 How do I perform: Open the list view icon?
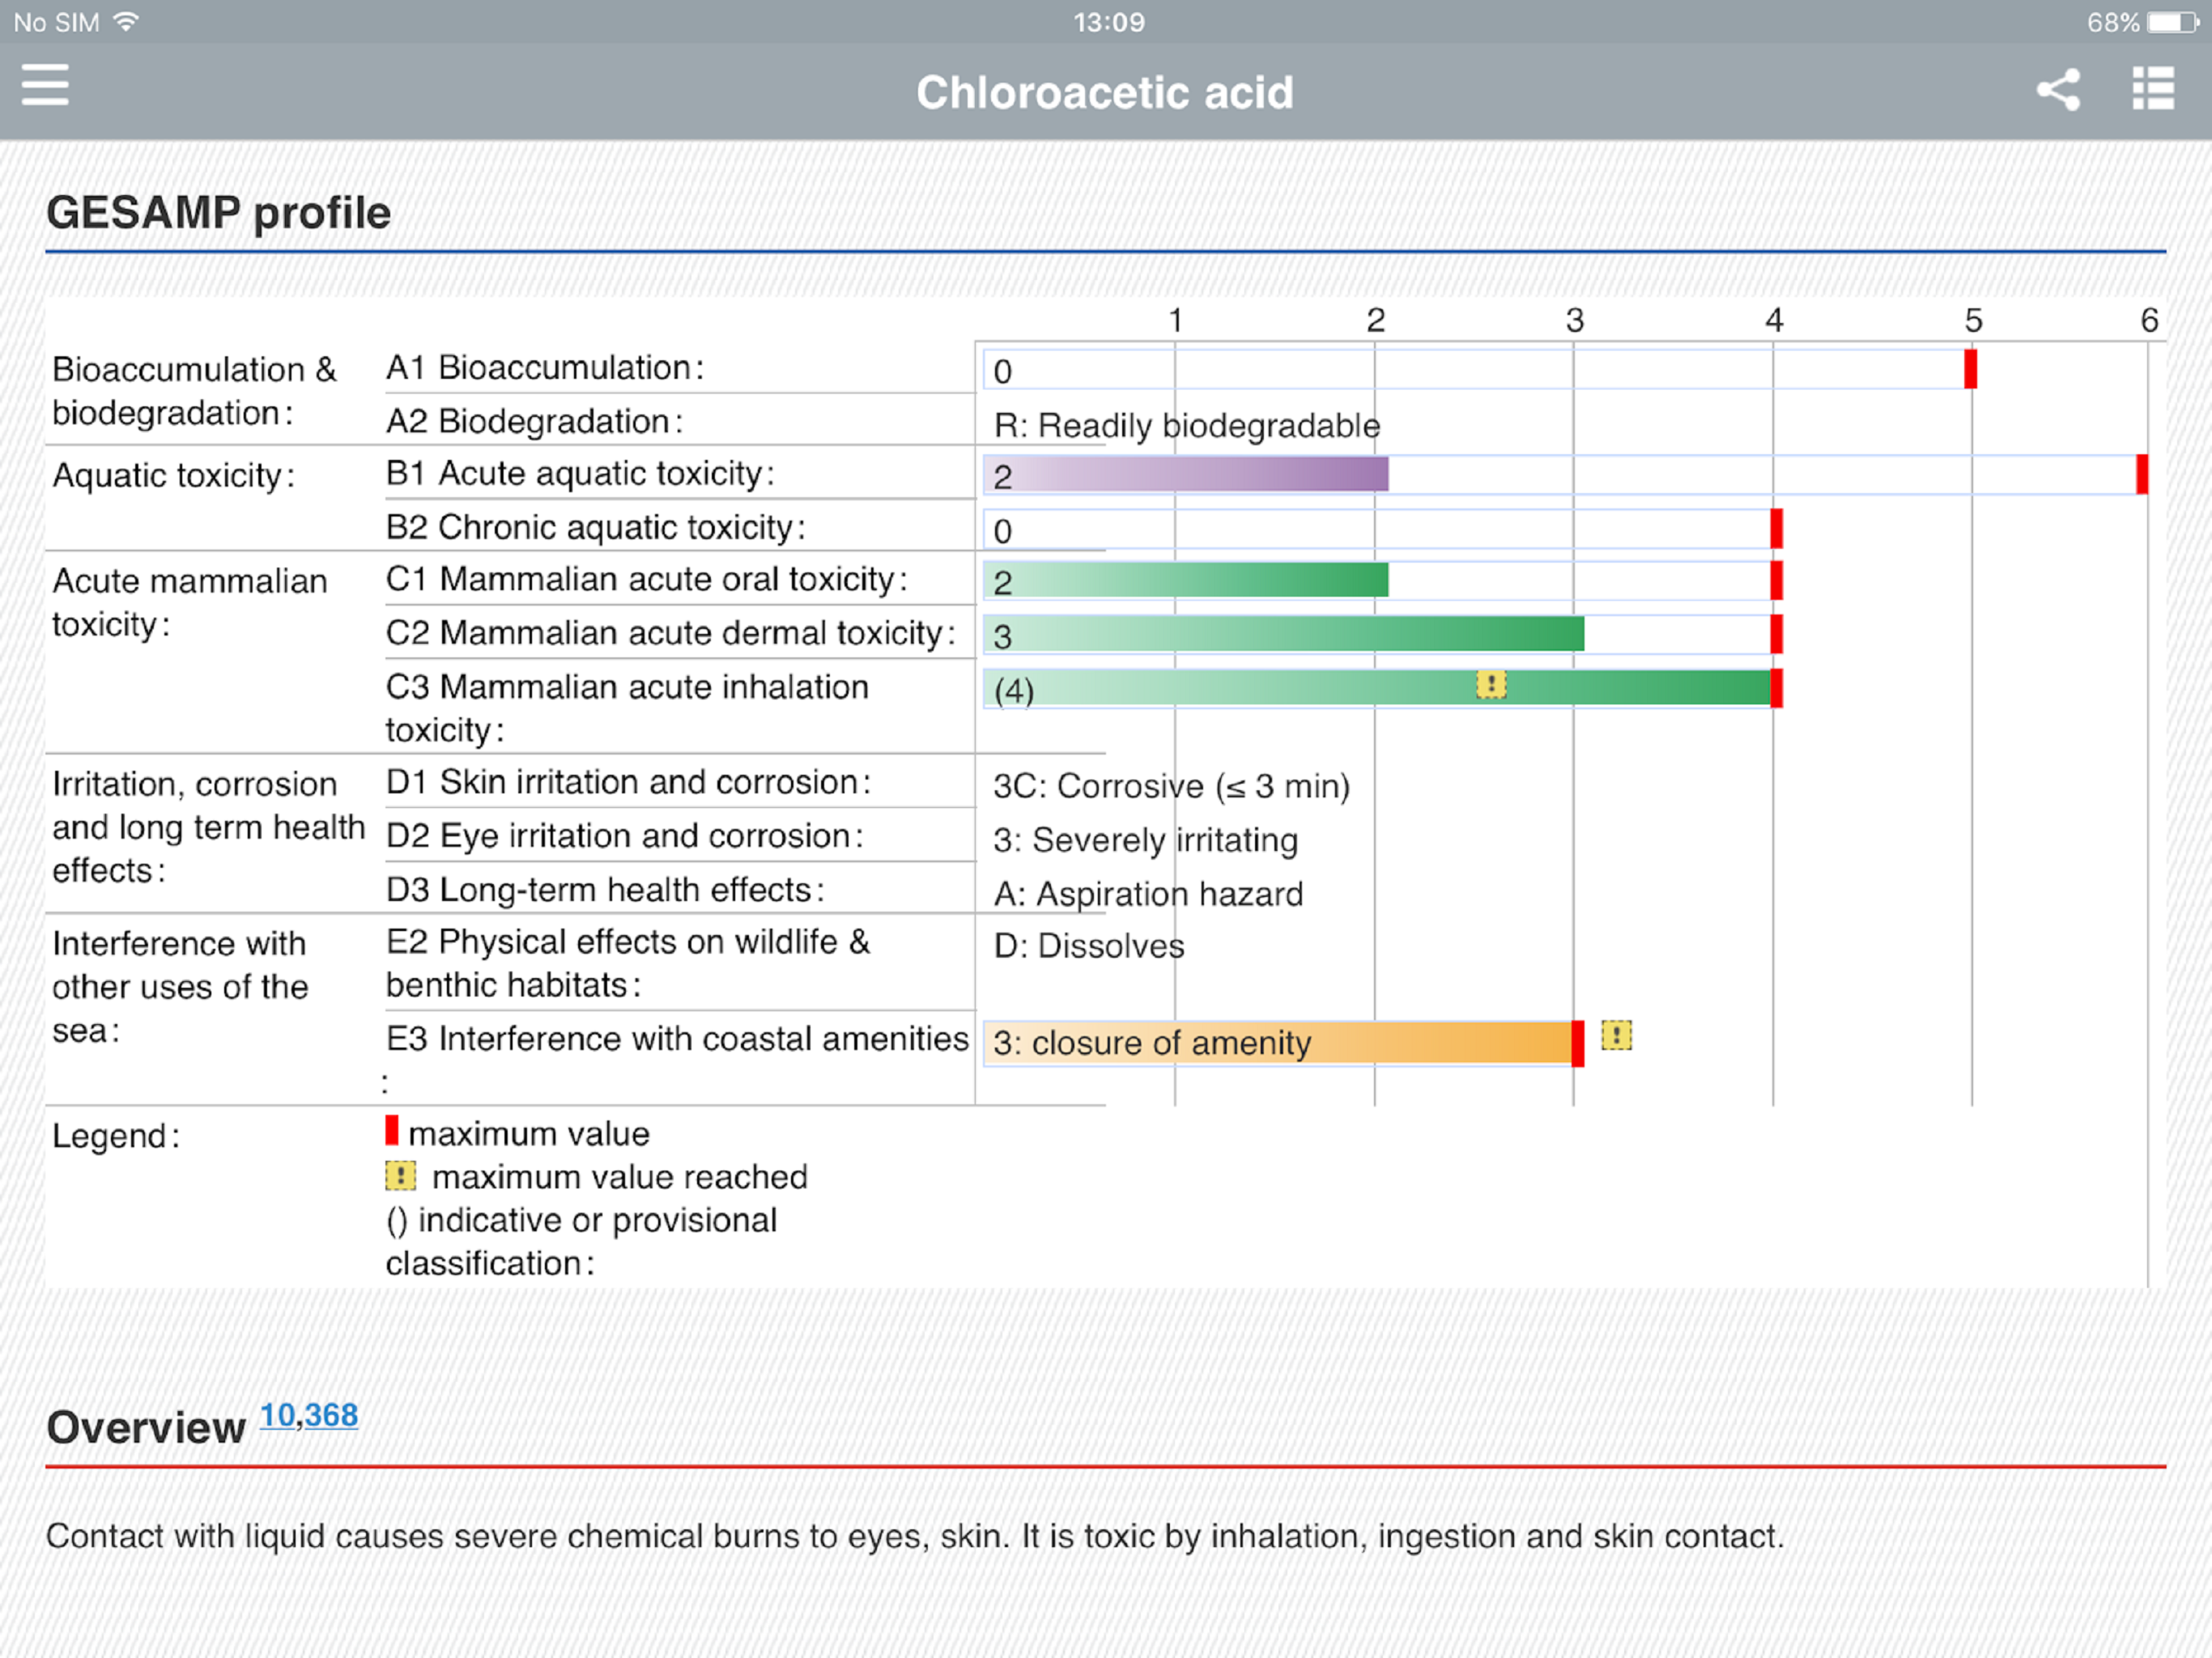[2153, 89]
